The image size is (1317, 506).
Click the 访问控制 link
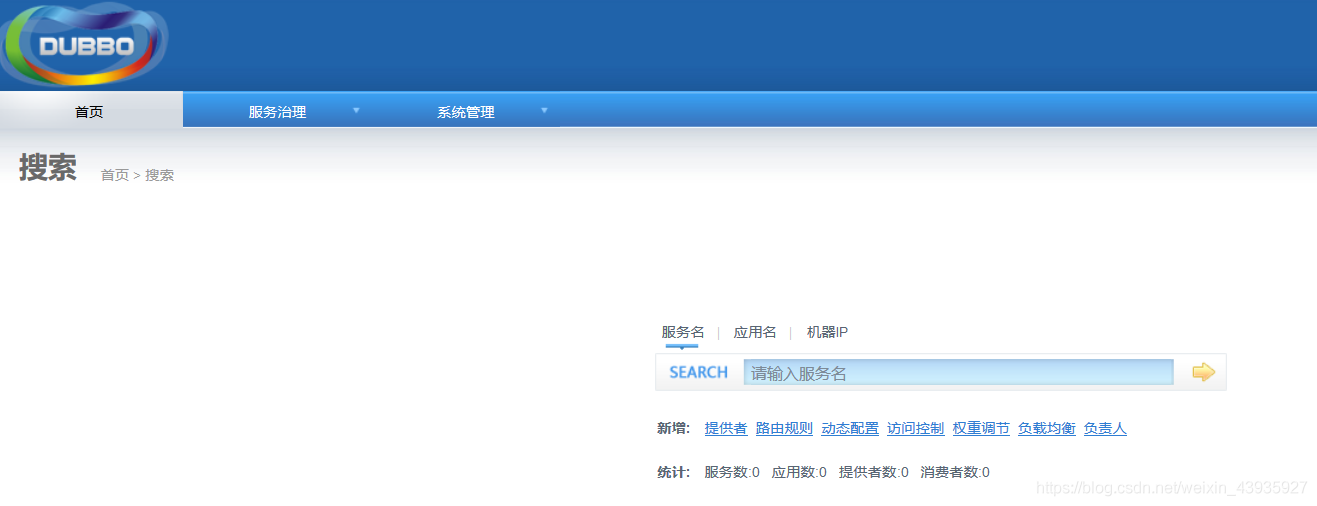915,428
